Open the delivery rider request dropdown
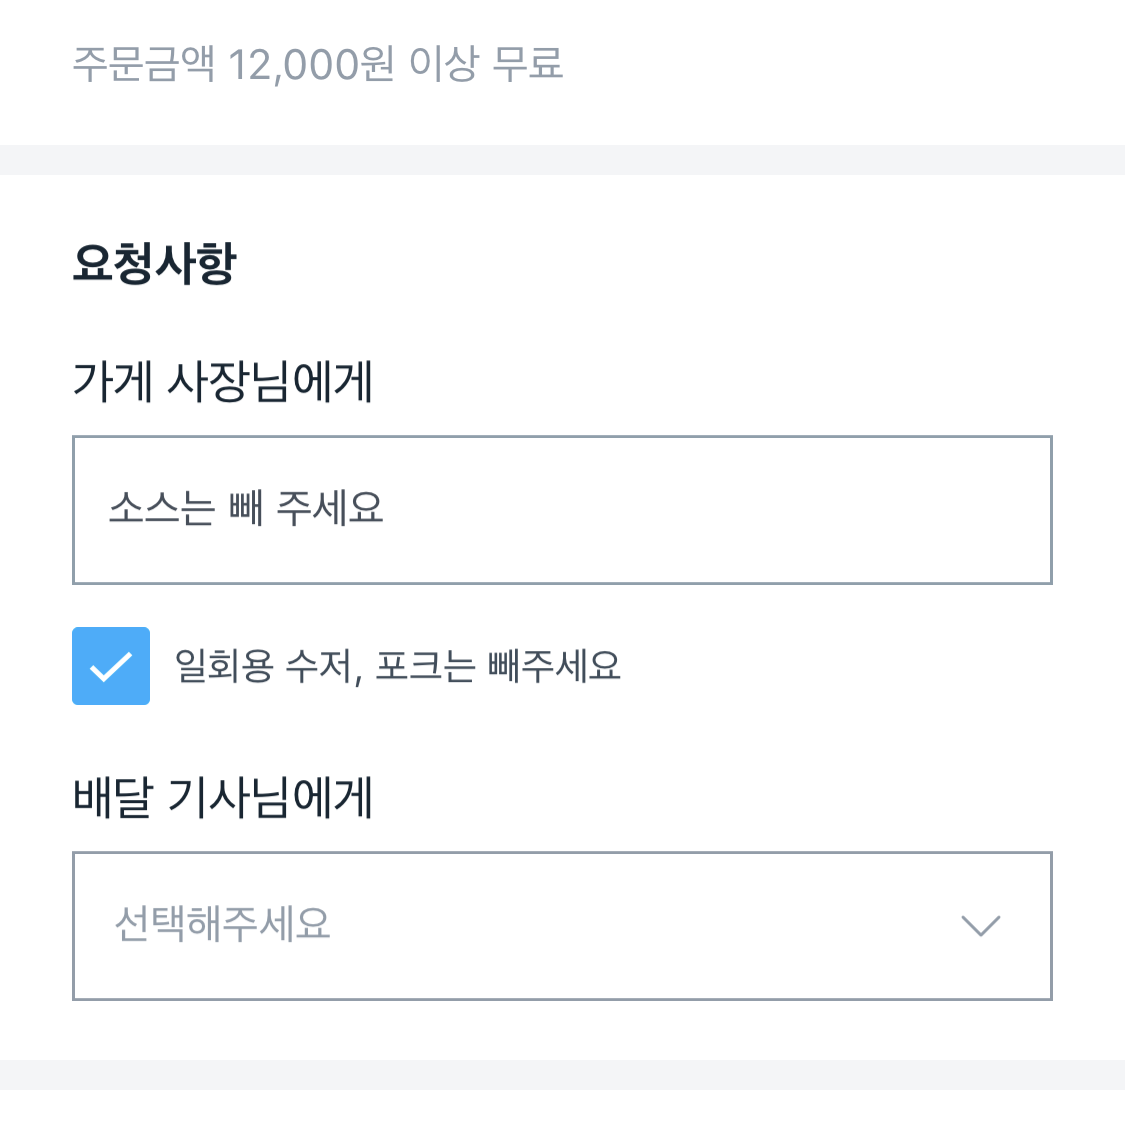This screenshot has width=1125, height=1126. click(561, 925)
